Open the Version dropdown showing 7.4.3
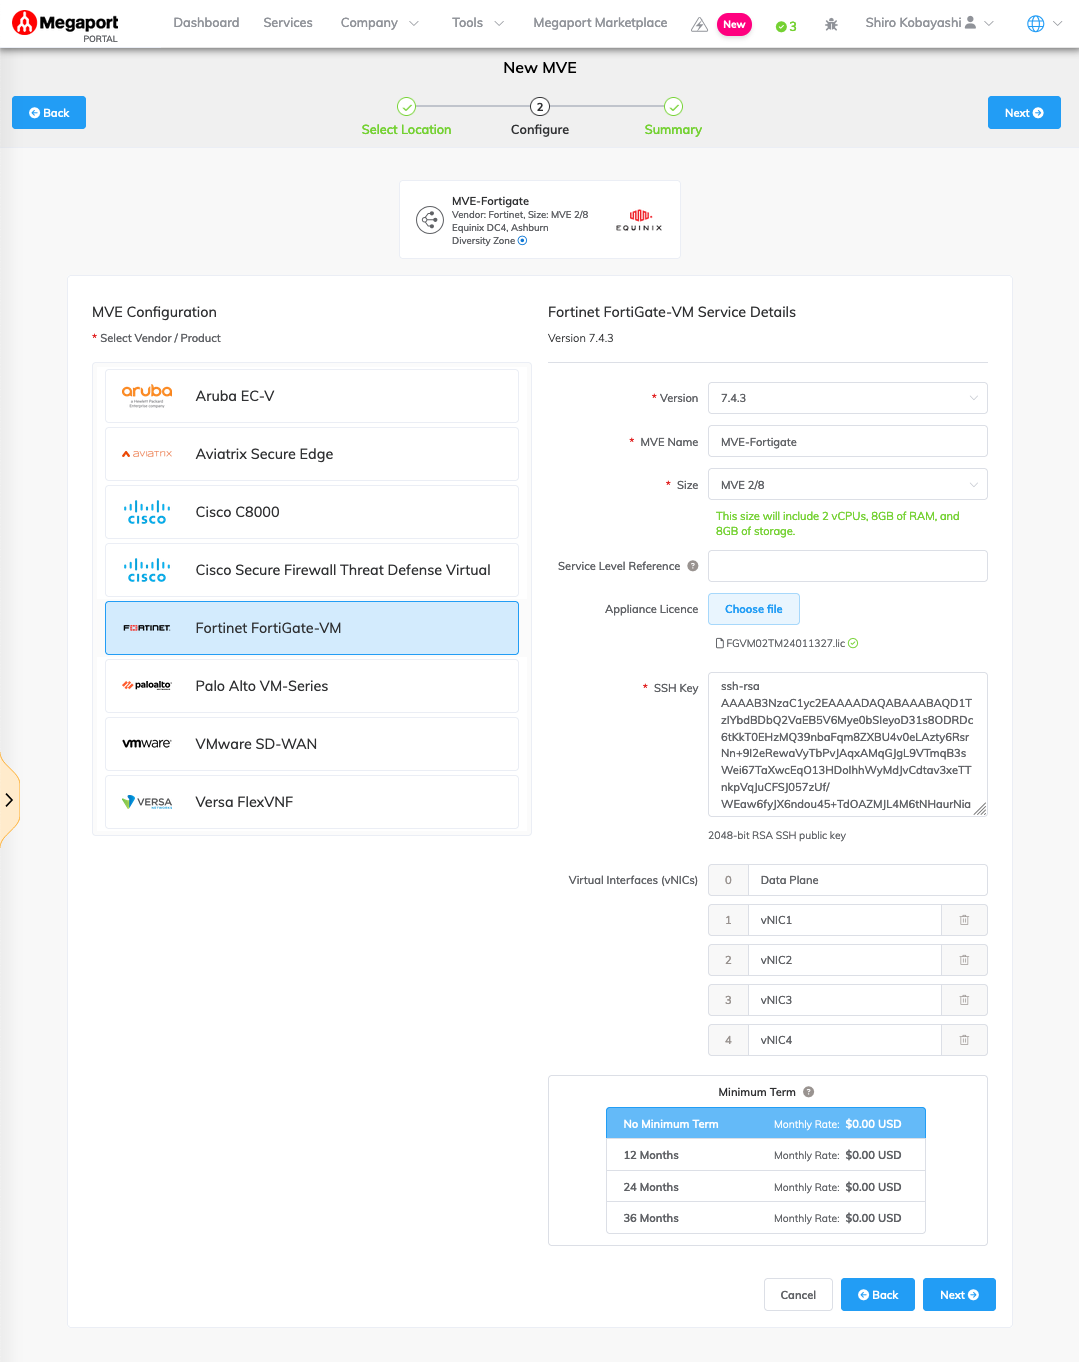Viewport: 1079px width, 1362px height. pyautogui.click(x=847, y=398)
